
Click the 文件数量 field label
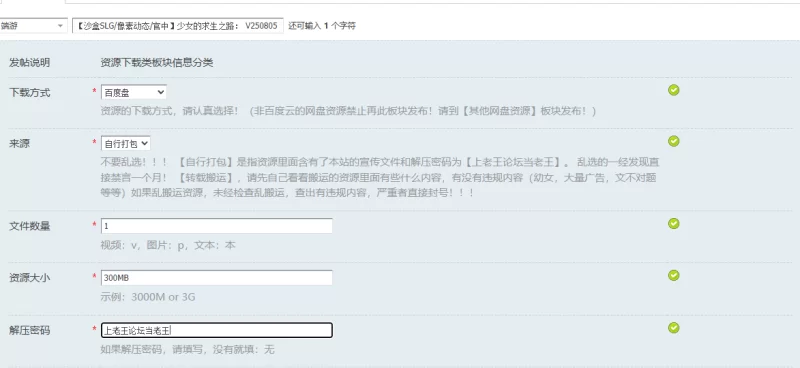point(30,226)
